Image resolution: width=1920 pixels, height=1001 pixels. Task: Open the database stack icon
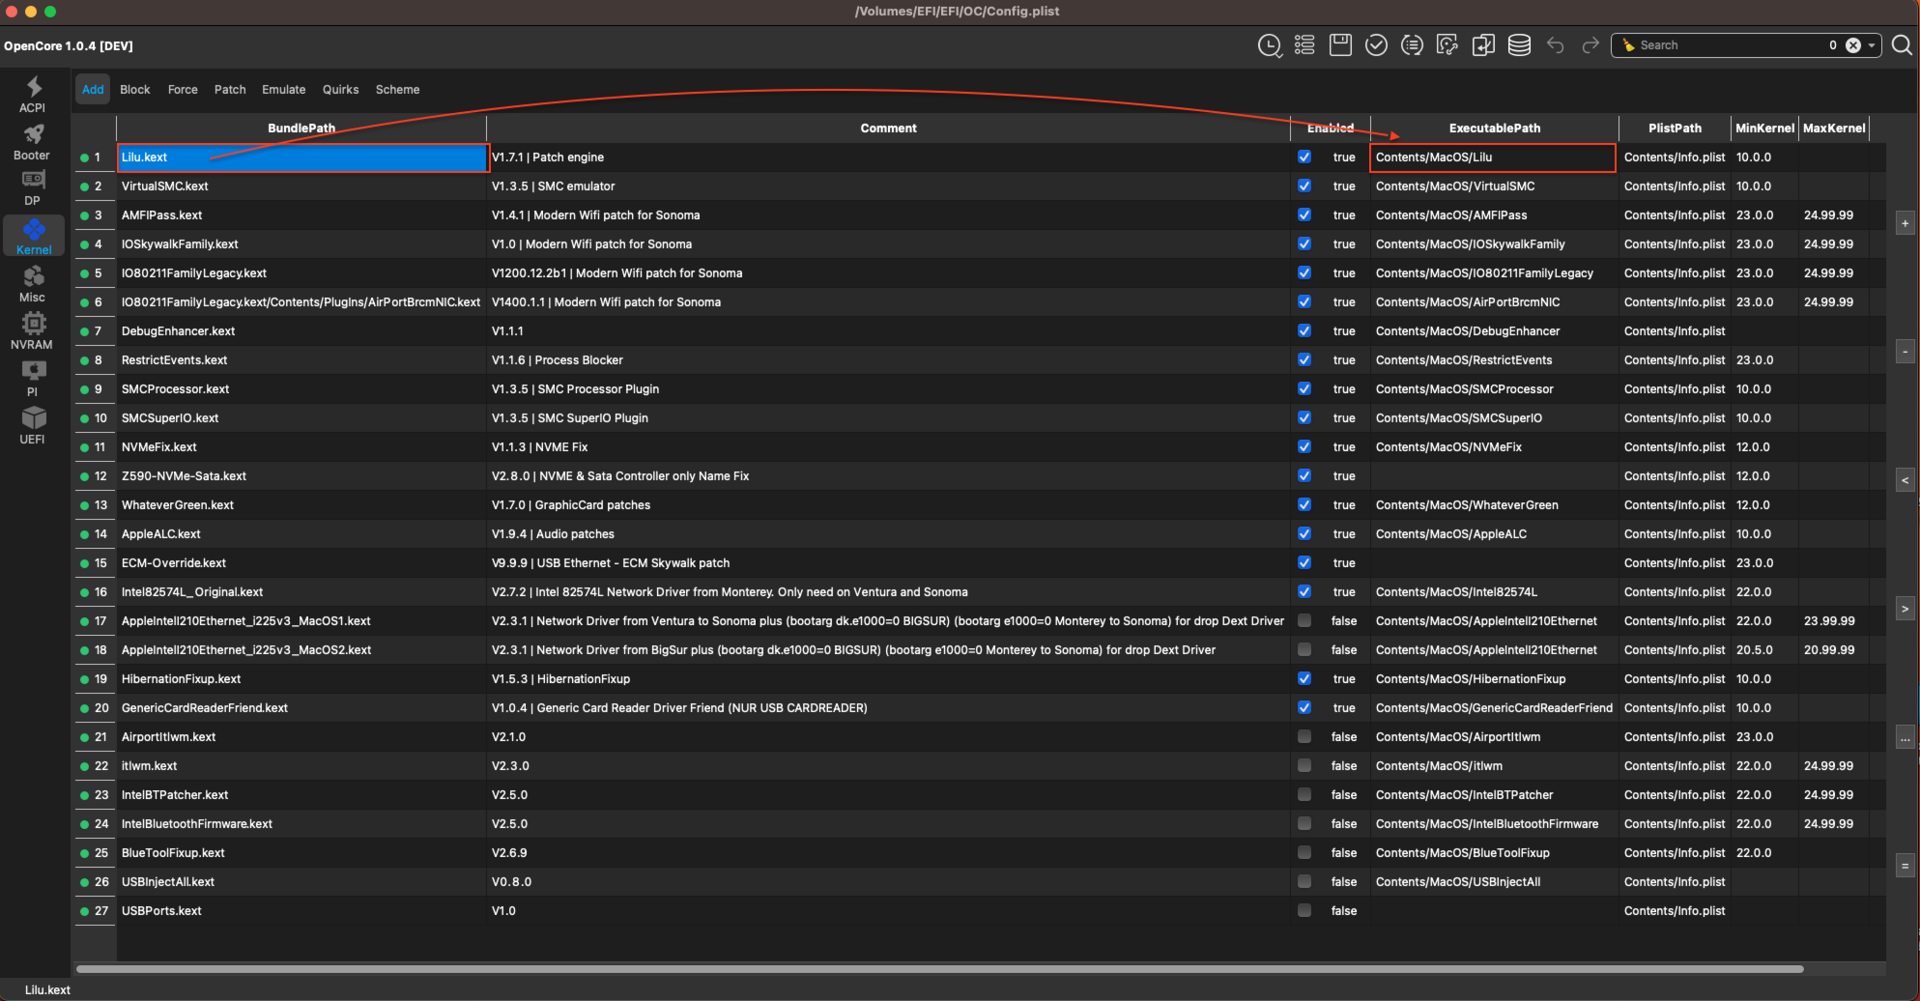1519,45
